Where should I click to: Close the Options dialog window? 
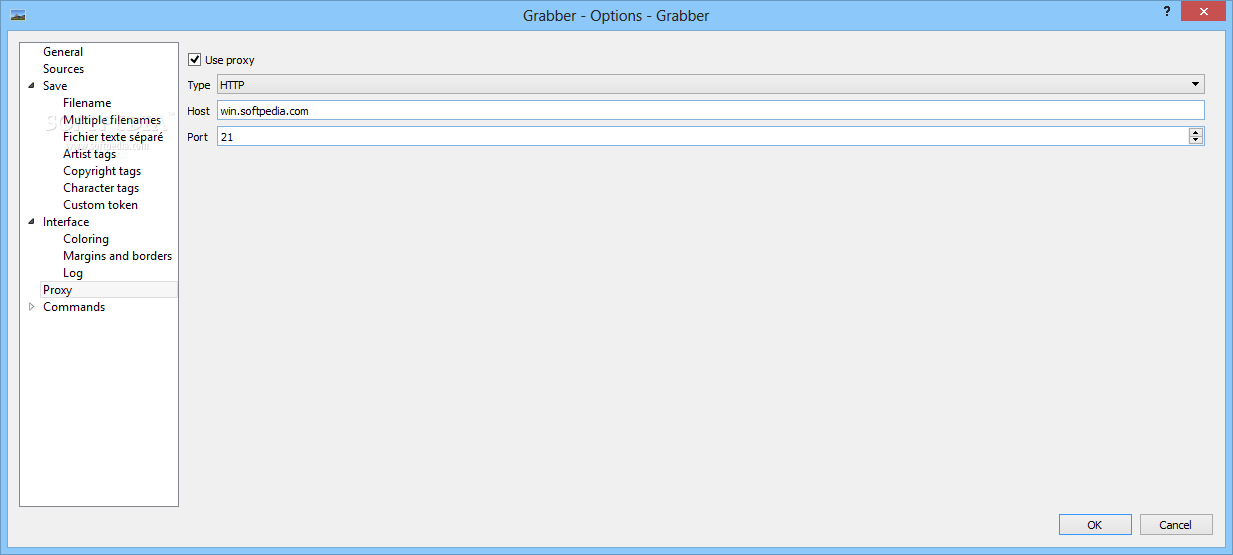(1203, 9)
